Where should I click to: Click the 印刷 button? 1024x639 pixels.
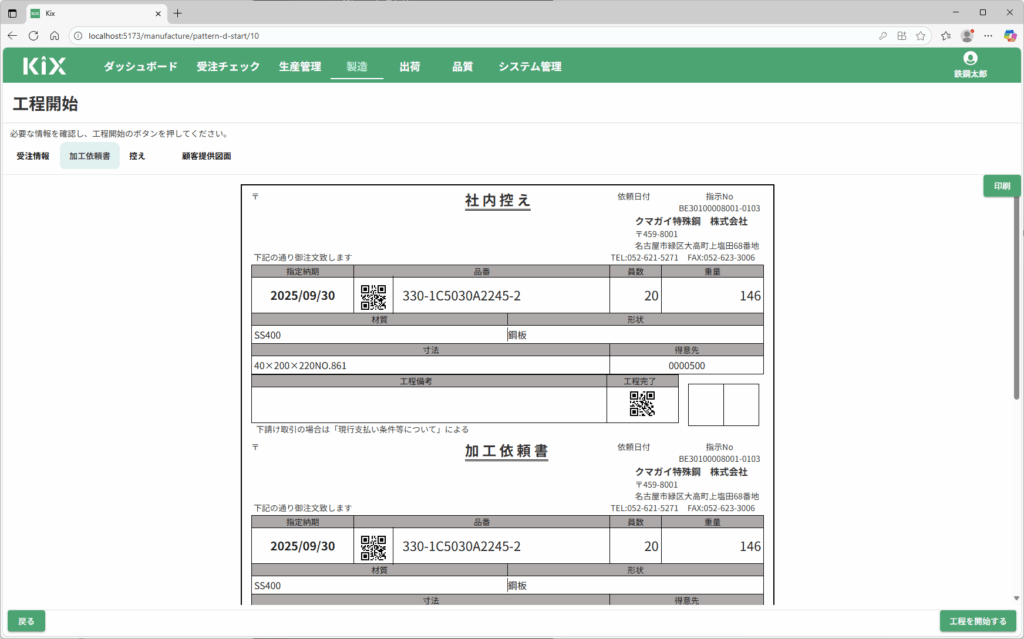[x=1000, y=186]
